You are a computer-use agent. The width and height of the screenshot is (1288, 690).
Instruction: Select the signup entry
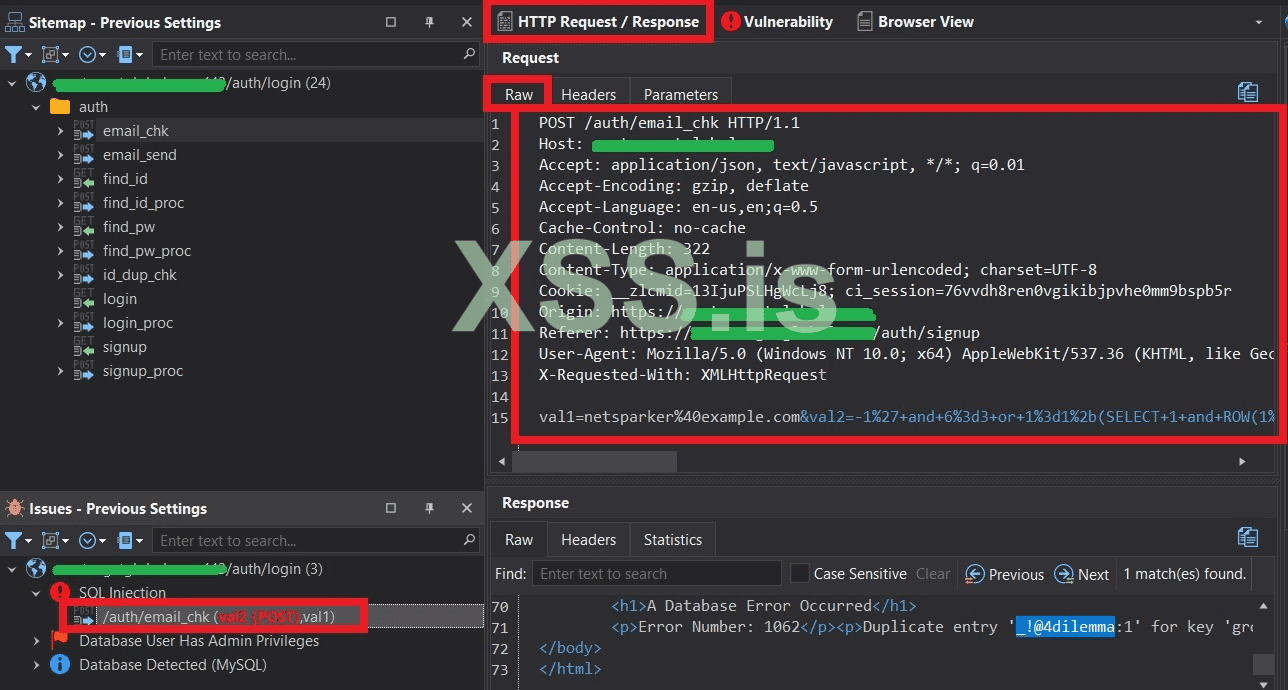pos(124,347)
